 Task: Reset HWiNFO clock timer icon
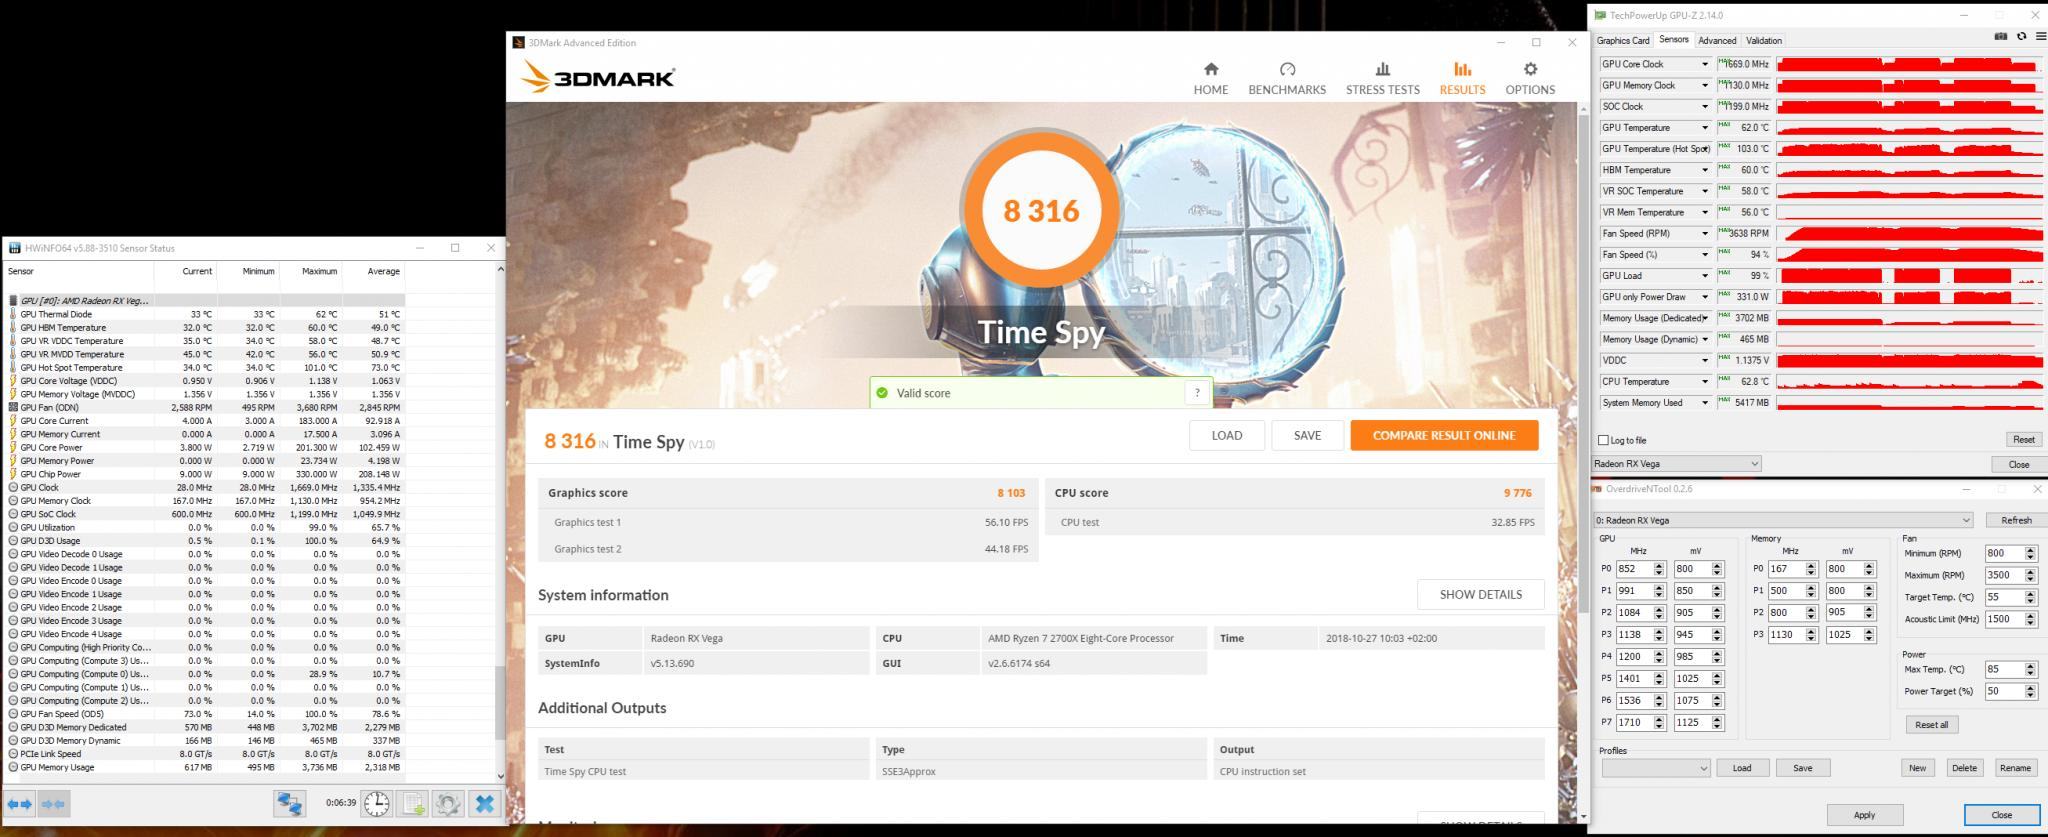pyautogui.click(x=377, y=803)
